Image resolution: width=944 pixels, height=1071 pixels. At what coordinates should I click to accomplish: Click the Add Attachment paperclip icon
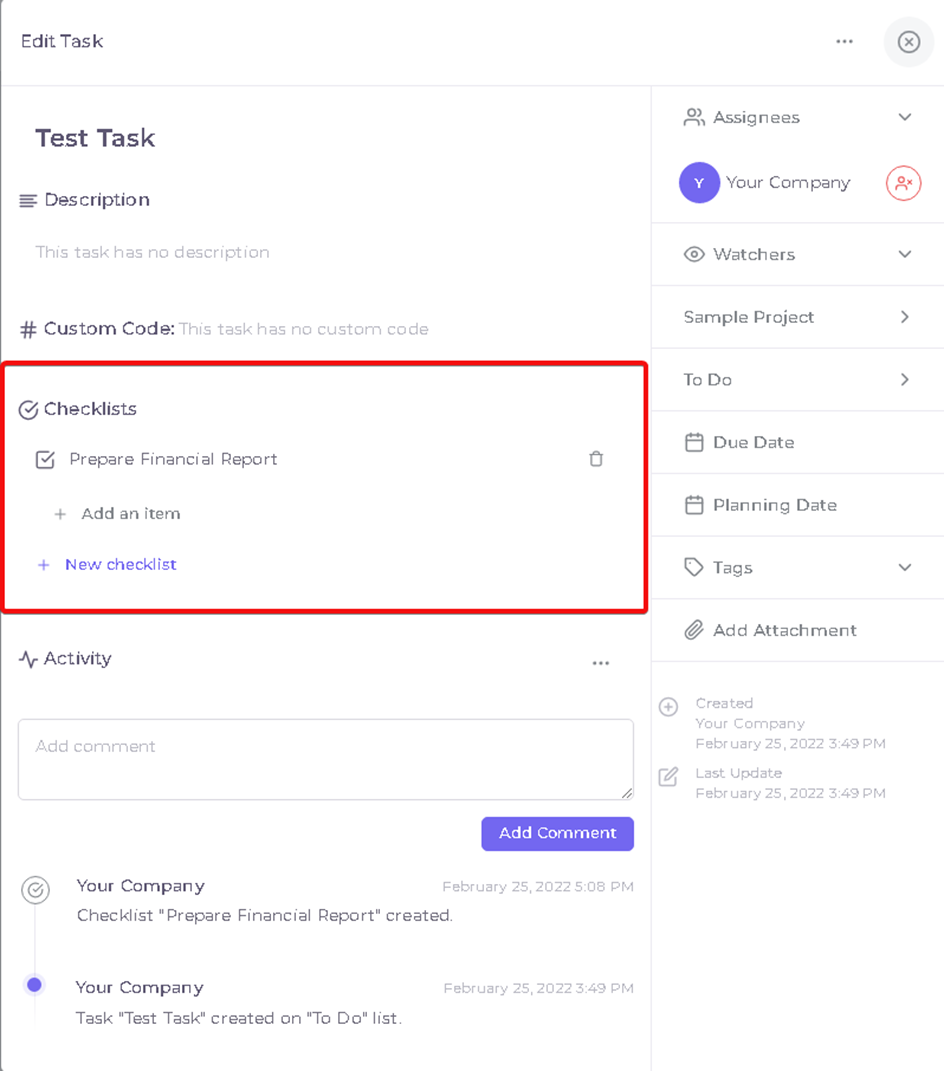pyautogui.click(x=694, y=630)
